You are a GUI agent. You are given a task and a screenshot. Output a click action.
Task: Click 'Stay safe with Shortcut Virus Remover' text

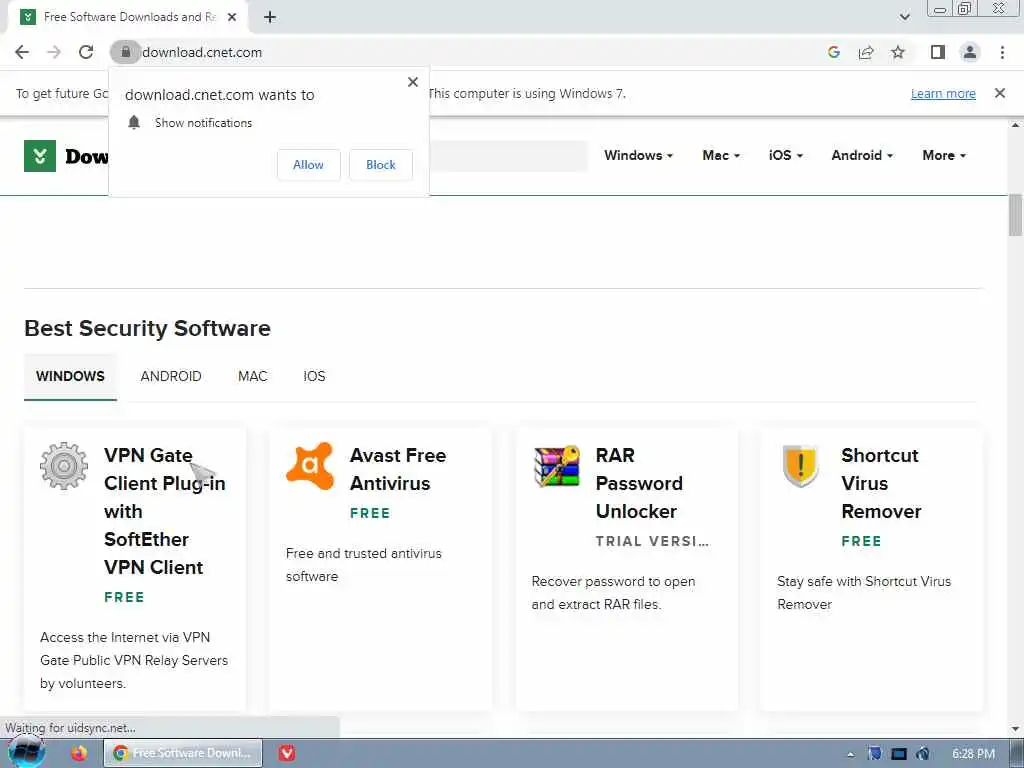tap(864, 593)
